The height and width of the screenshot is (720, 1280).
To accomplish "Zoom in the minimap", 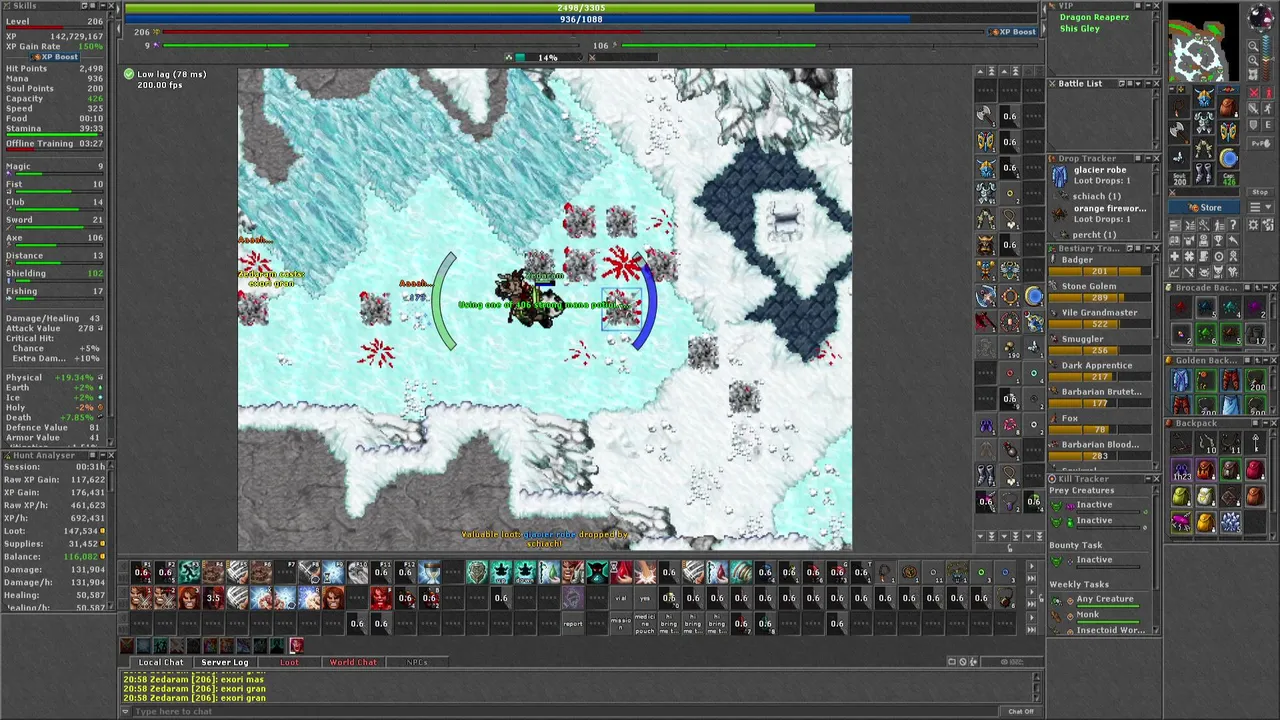I will pos(1253,61).
